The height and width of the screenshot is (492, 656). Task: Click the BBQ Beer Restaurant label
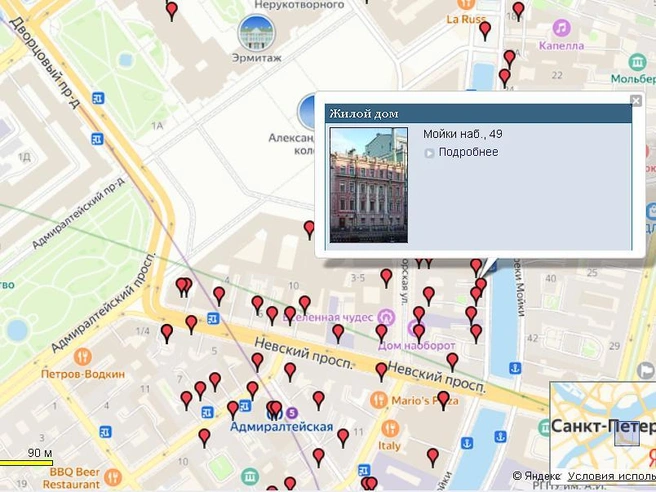tap(73, 478)
